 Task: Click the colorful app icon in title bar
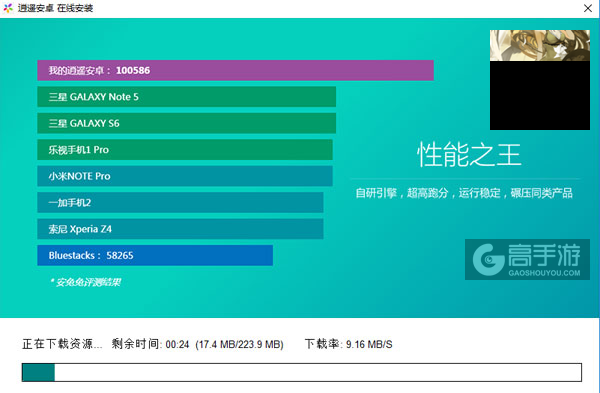tap(8, 8)
